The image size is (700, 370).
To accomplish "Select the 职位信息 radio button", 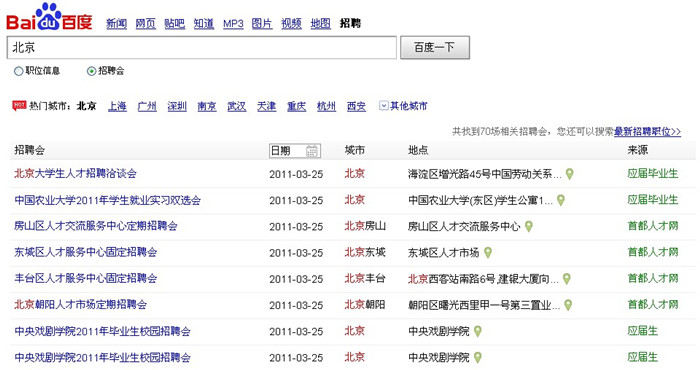I will tap(18, 71).
